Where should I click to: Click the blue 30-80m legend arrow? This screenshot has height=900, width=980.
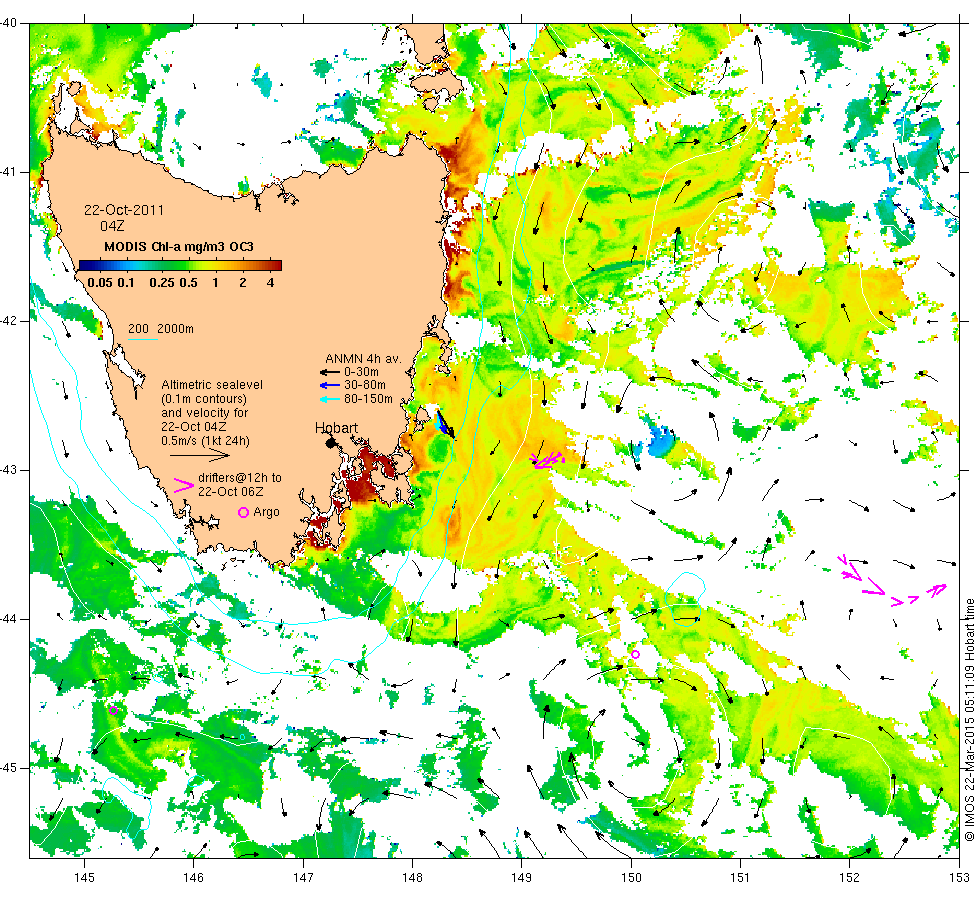[x=330, y=386]
